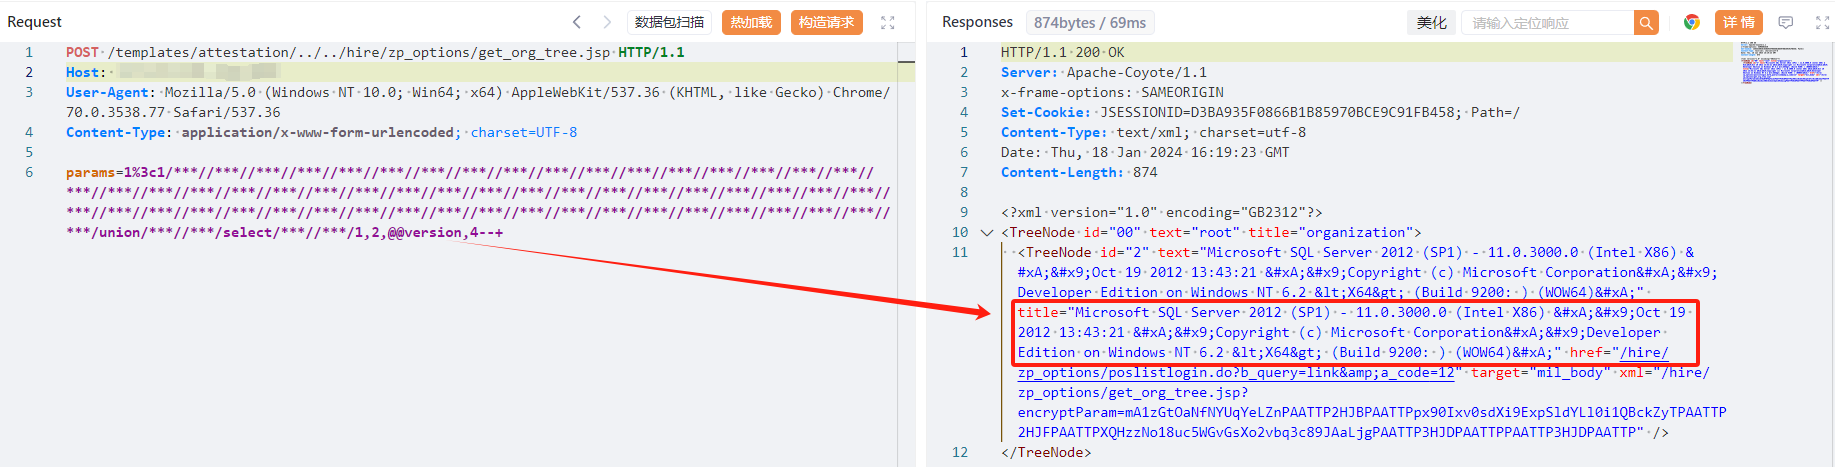Screen dimensions: 1835x467
Task: Click the orange 详情 details button
Action: tap(1738, 22)
